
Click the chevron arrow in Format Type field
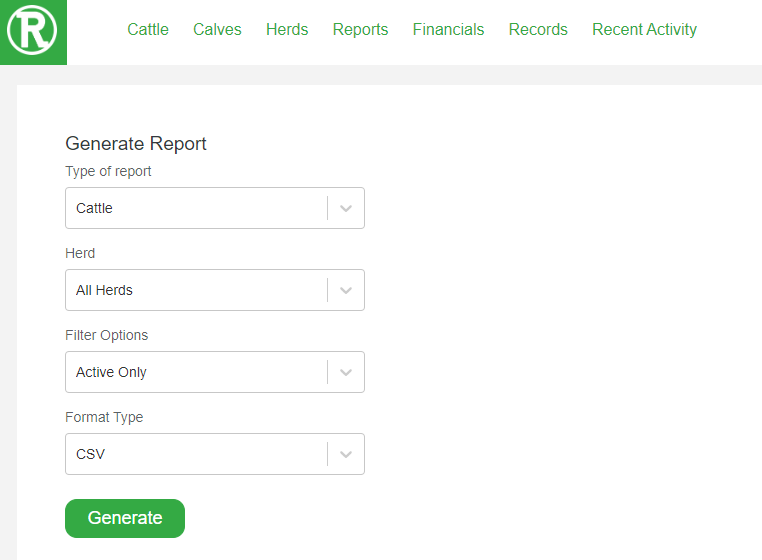point(346,455)
